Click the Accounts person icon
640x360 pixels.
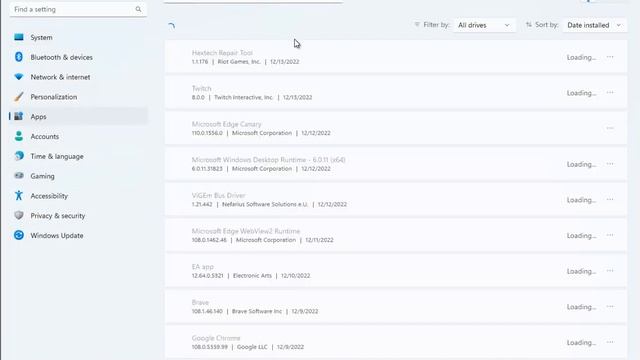pos(19,136)
